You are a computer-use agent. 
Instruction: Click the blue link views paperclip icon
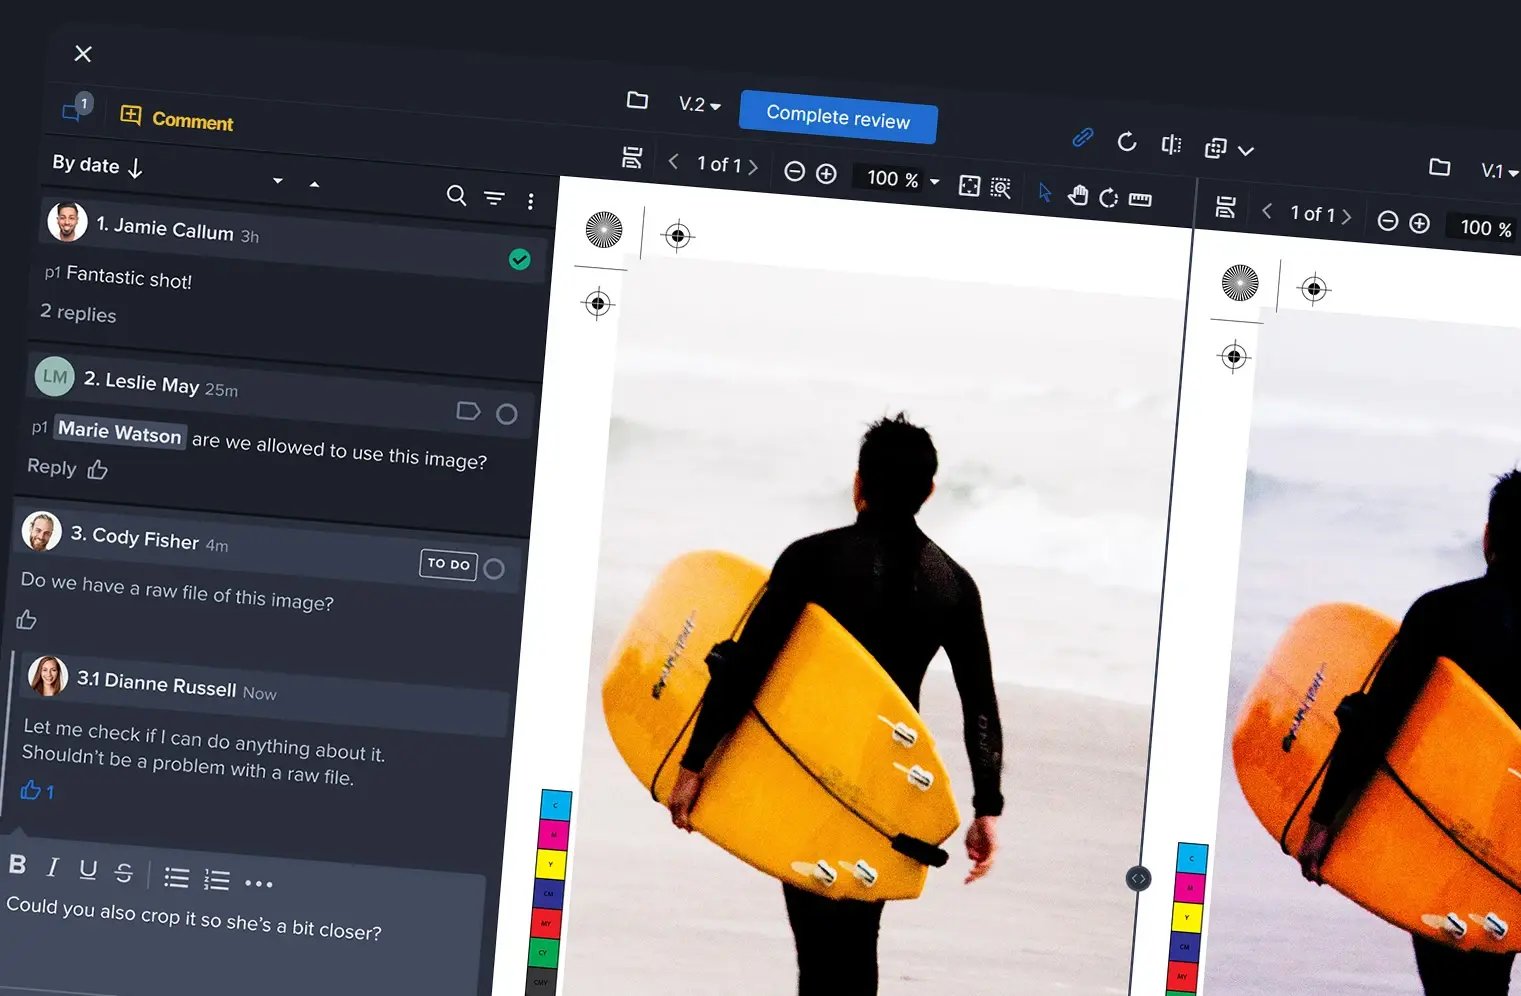click(x=1082, y=138)
